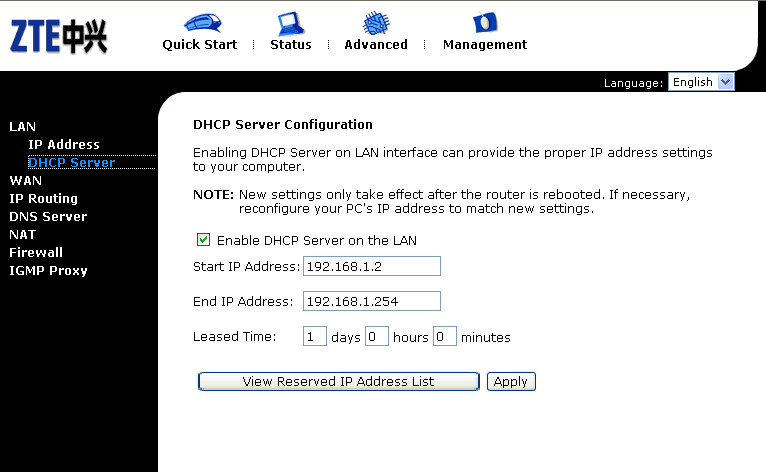Click the Management icon
766x472 pixels.
click(x=485, y=22)
